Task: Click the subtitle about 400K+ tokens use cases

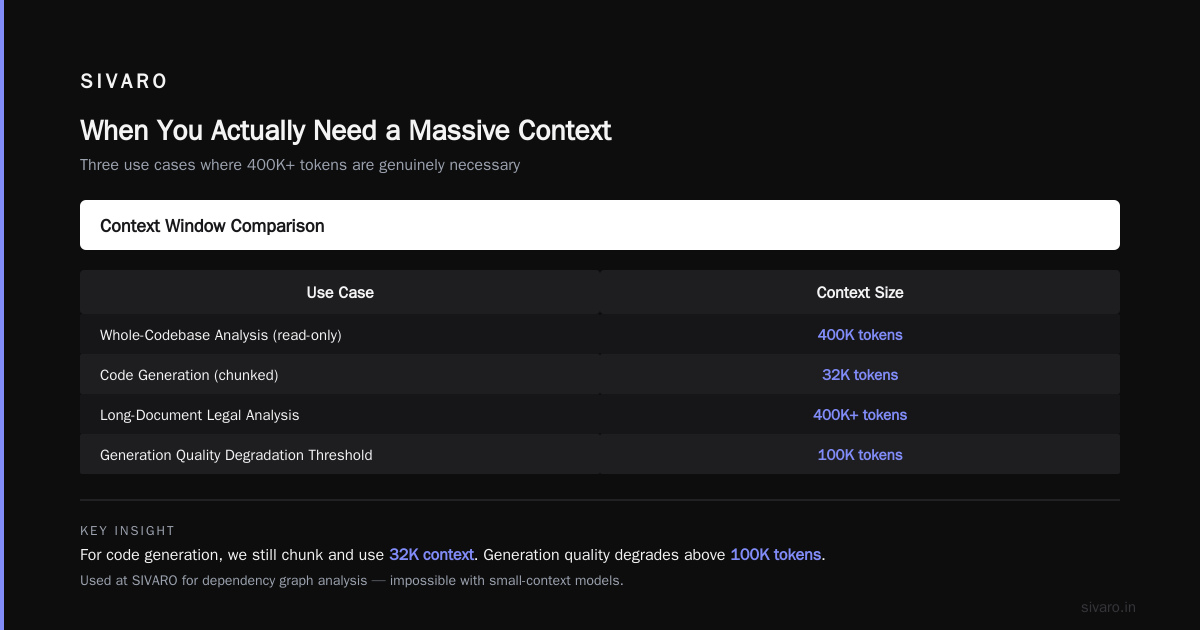Action: point(300,165)
